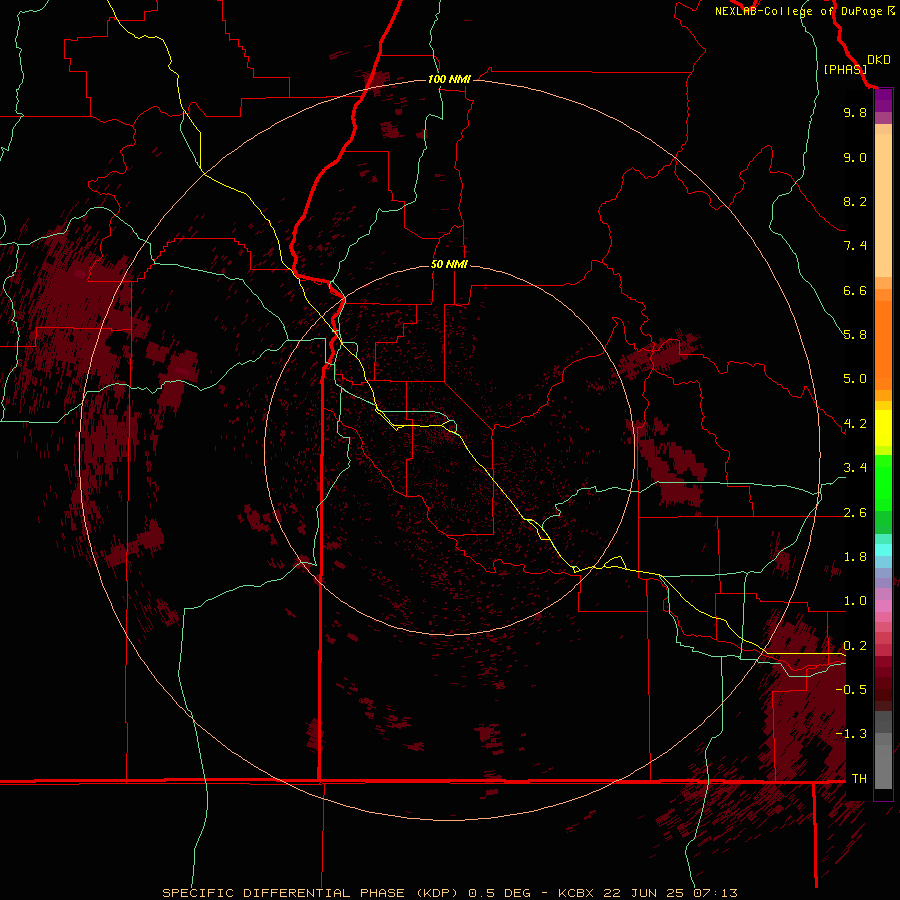Click the bright green segment of color bar
Image resolution: width=900 pixels, height=900 pixels.
pos(883,482)
